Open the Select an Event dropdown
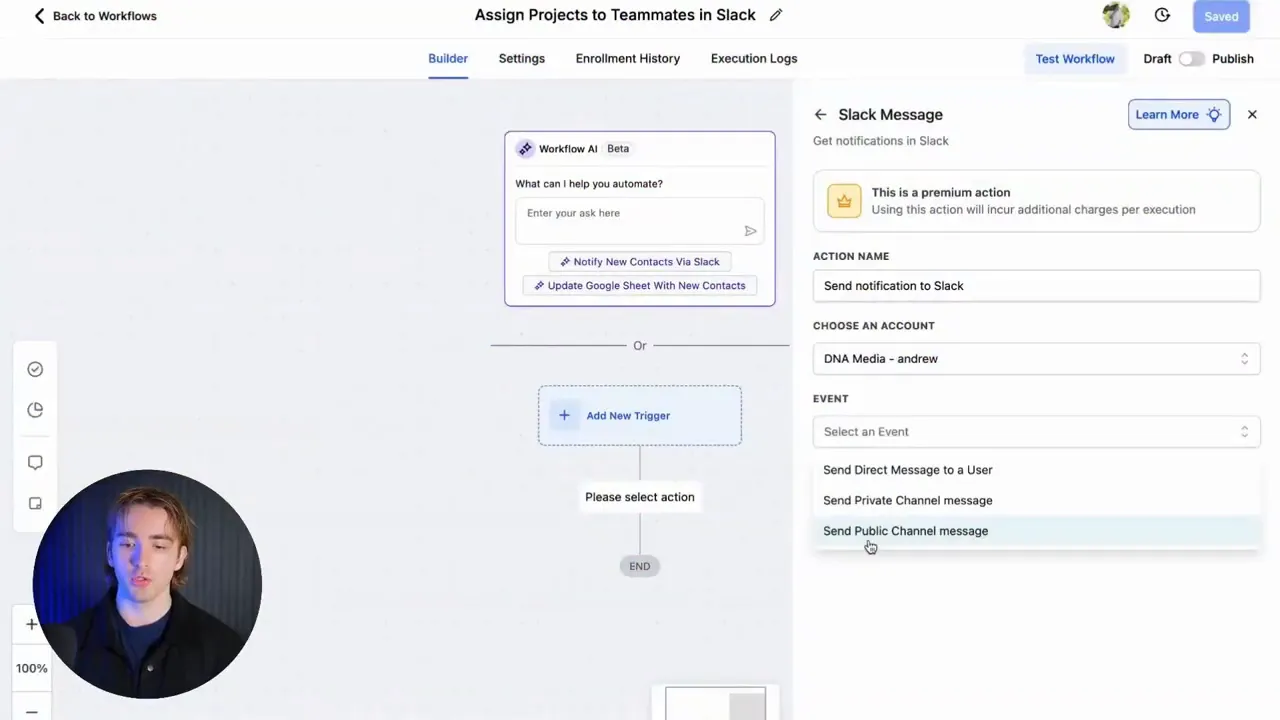1280x720 pixels. (1036, 432)
